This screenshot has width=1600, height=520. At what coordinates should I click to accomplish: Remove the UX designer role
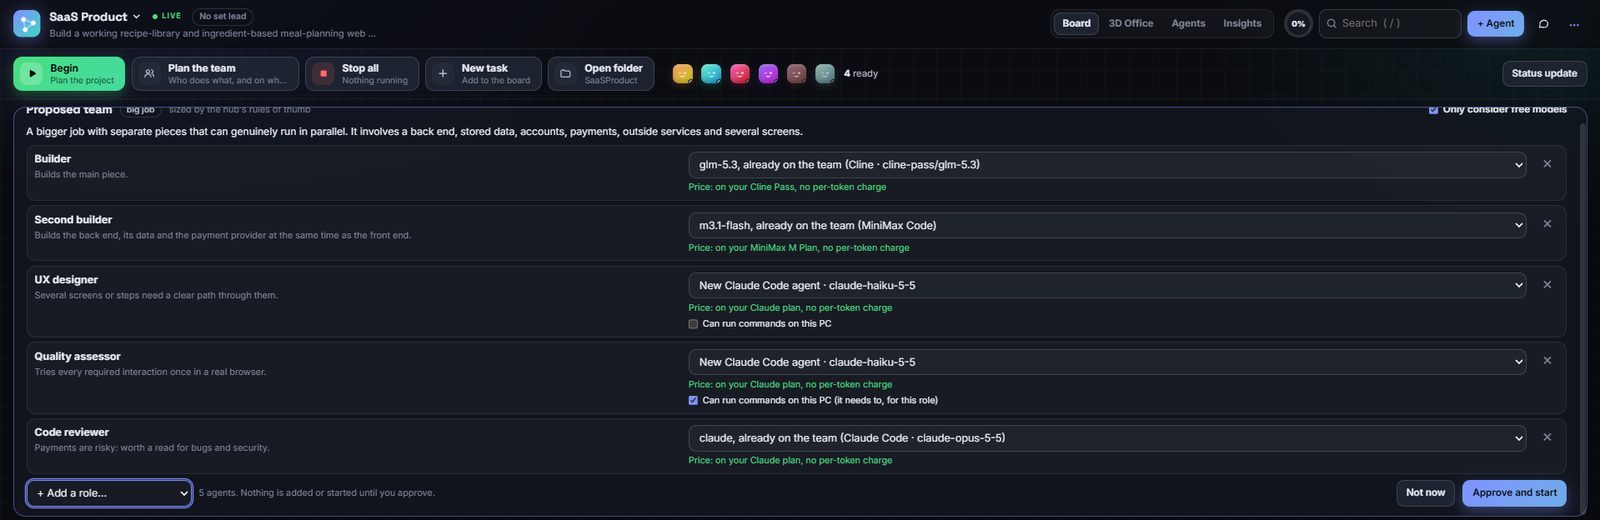[1547, 285]
